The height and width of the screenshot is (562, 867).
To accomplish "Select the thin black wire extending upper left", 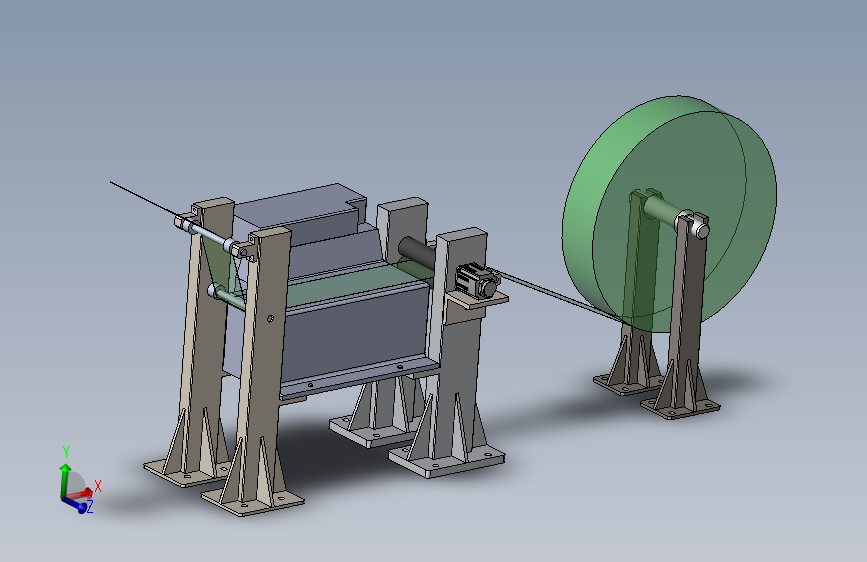I will (x=145, y=199).
